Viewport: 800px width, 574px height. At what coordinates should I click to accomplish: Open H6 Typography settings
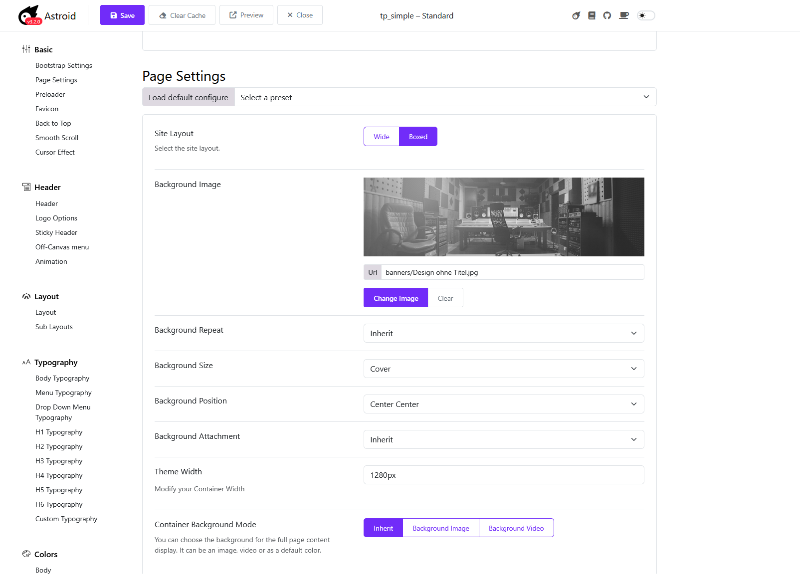(59, 504)
